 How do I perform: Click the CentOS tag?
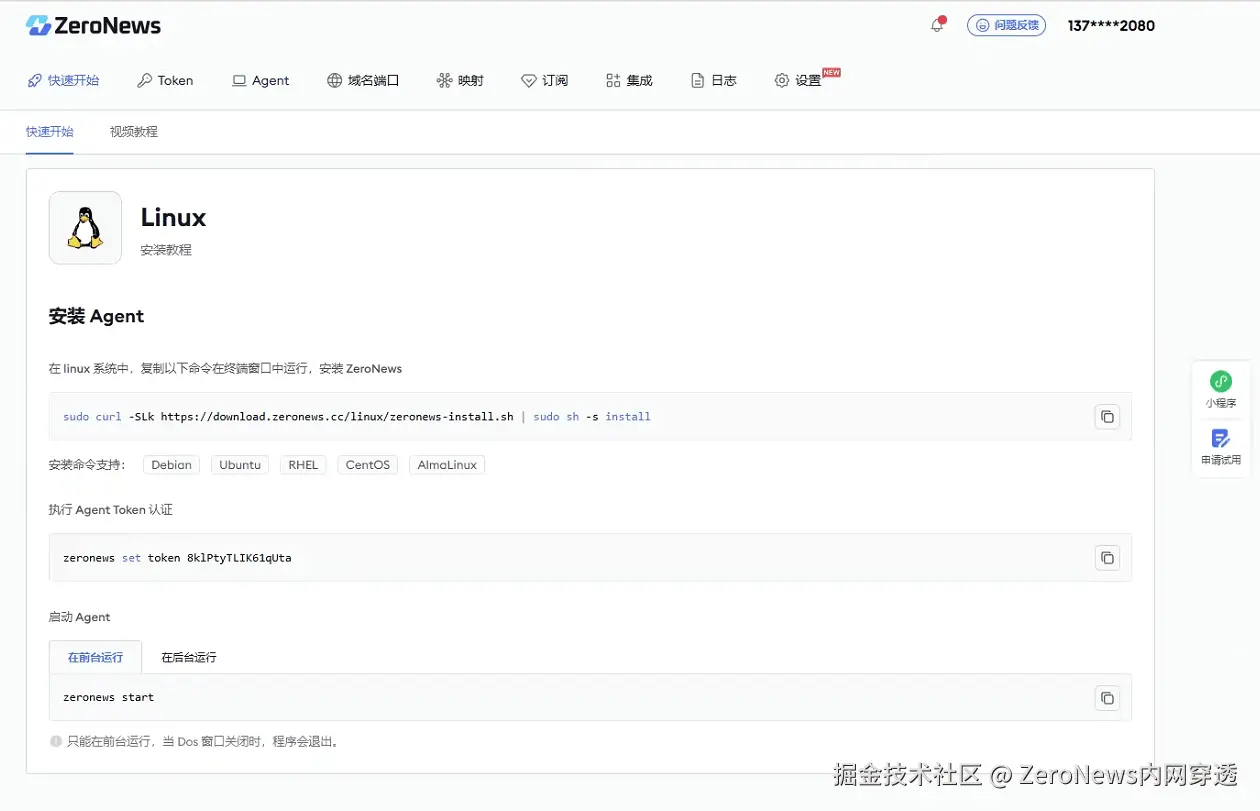pyautogui.click(x=368, y=465)
